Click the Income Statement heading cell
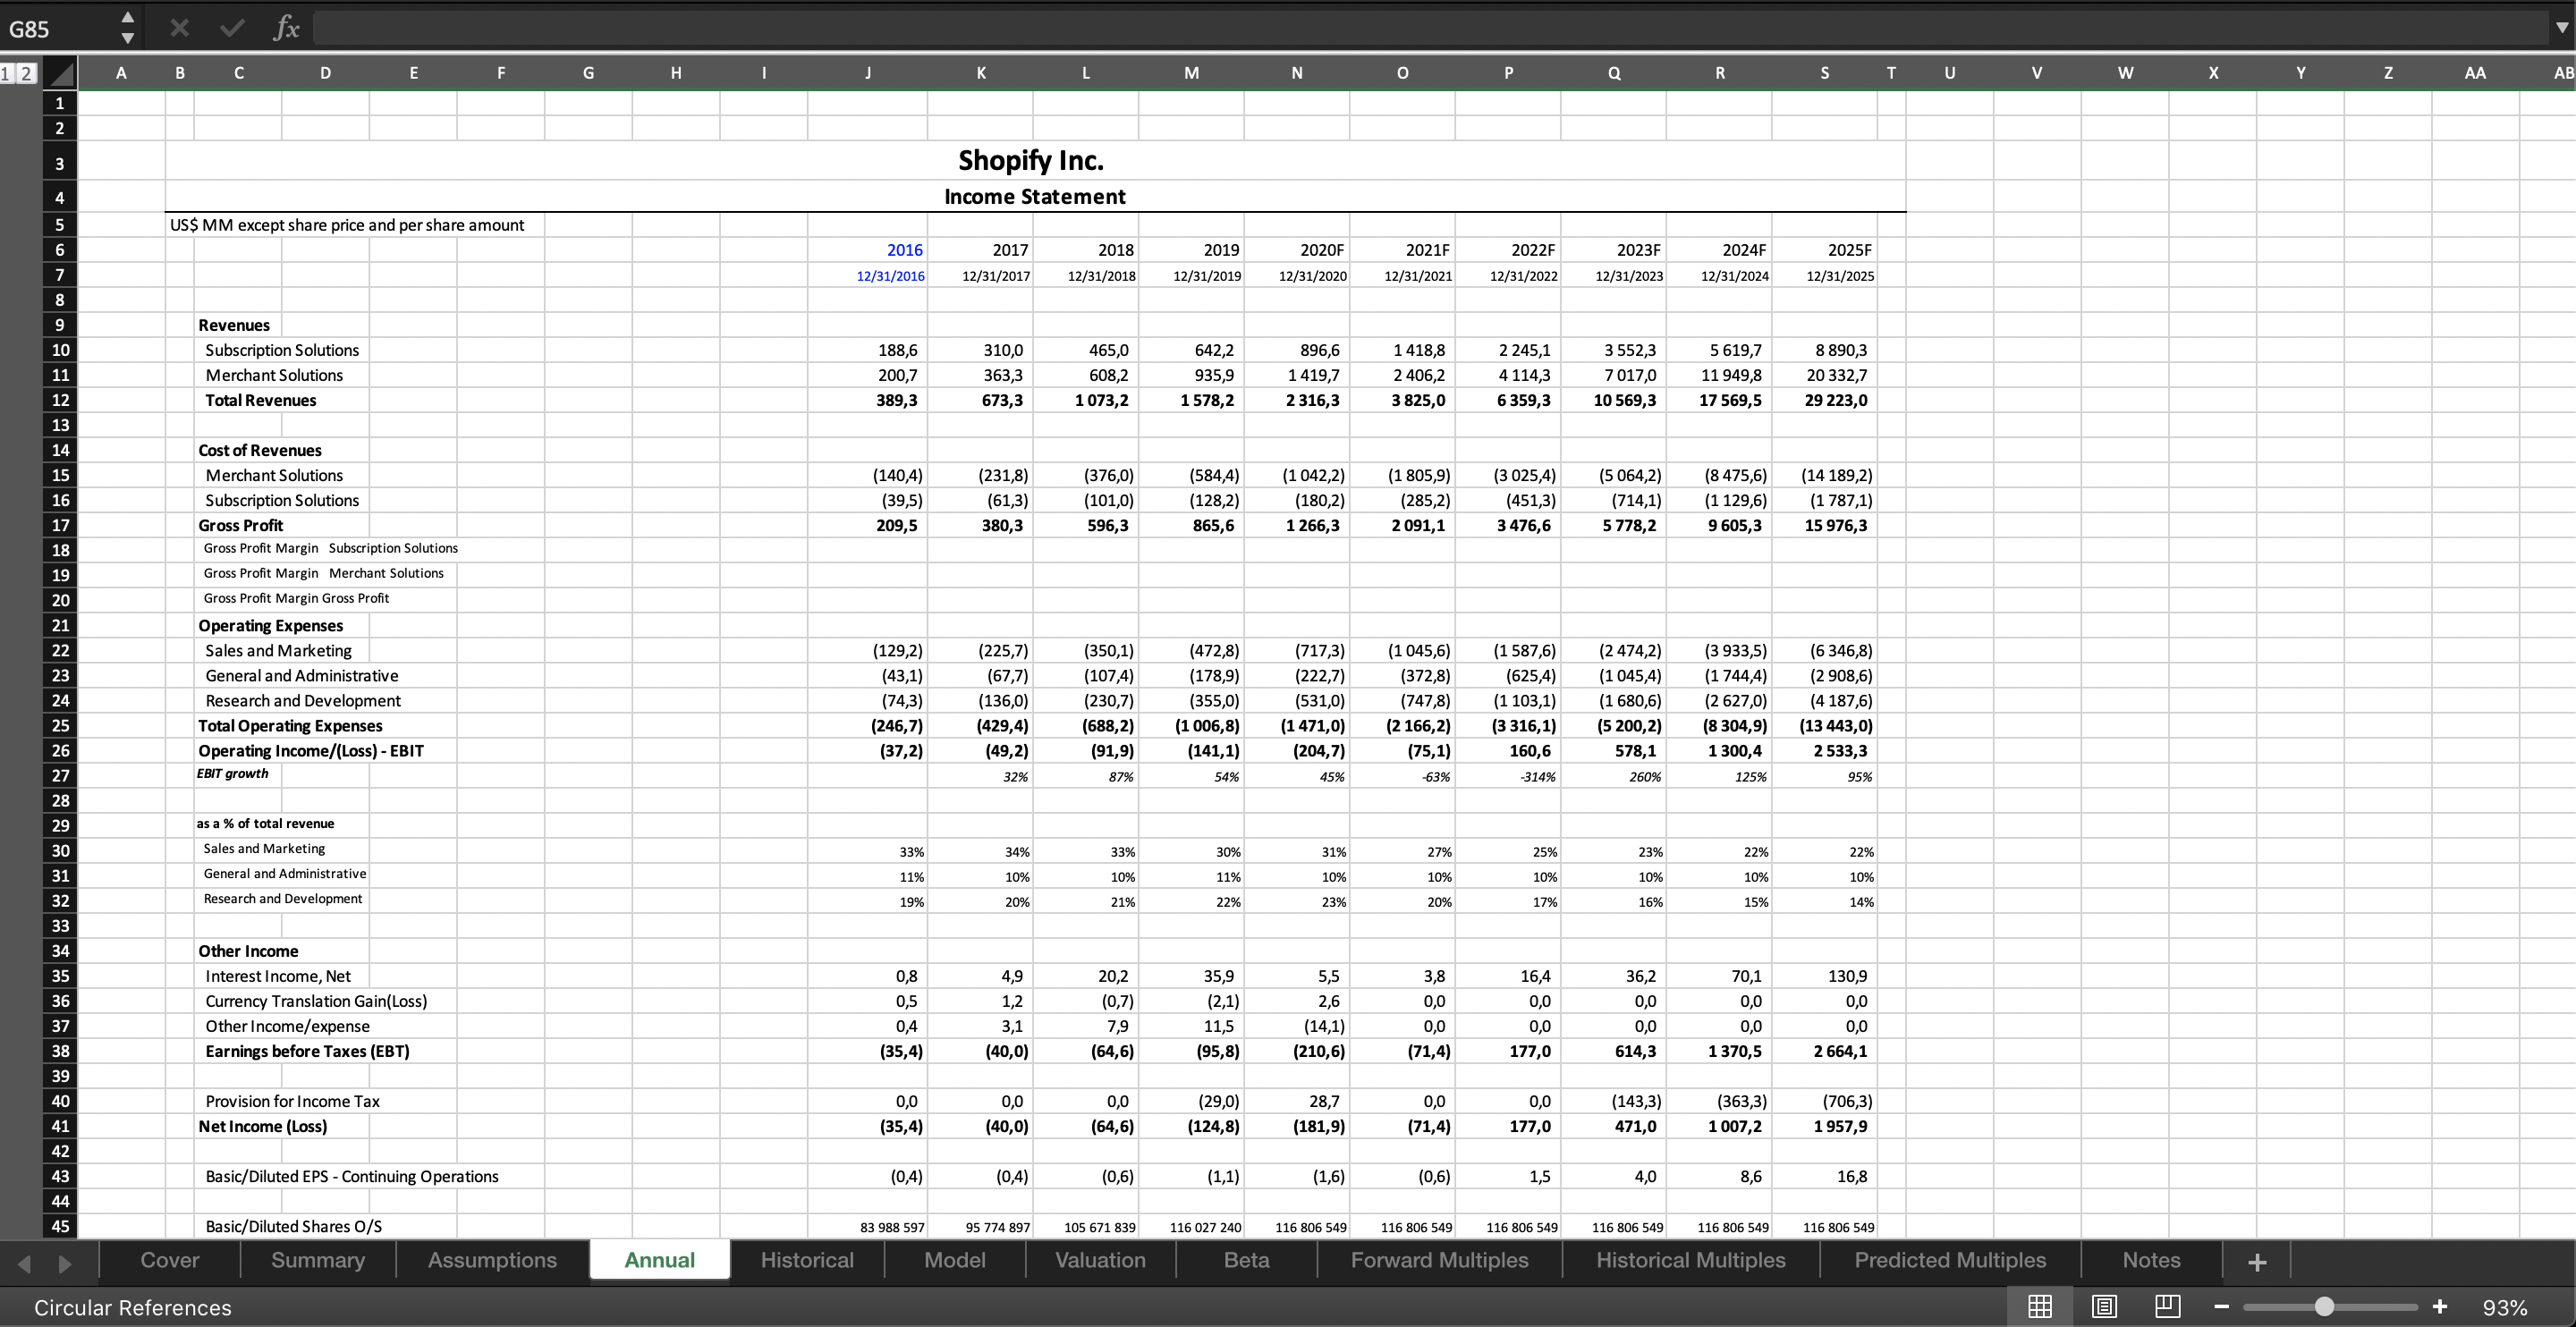 pyautogui.click(x=1034, y=197)
